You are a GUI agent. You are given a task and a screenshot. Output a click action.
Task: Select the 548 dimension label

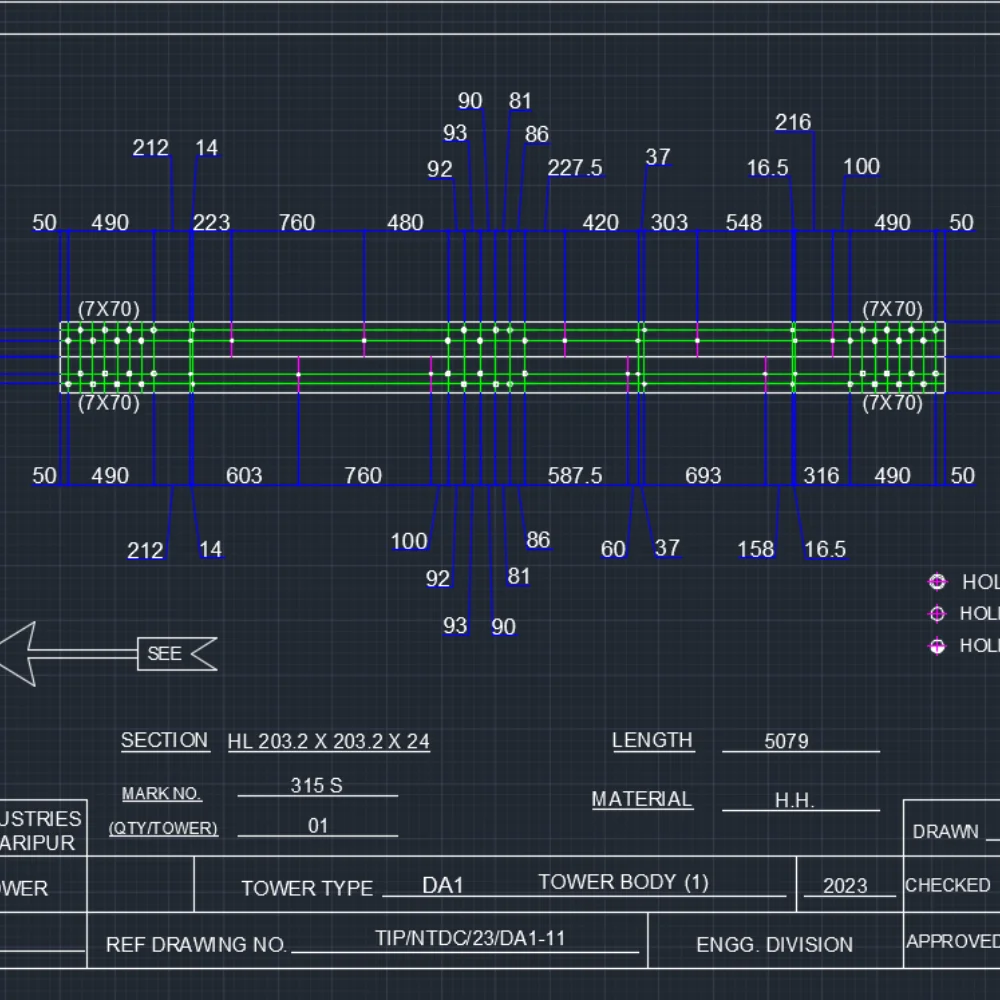[743, 223]
